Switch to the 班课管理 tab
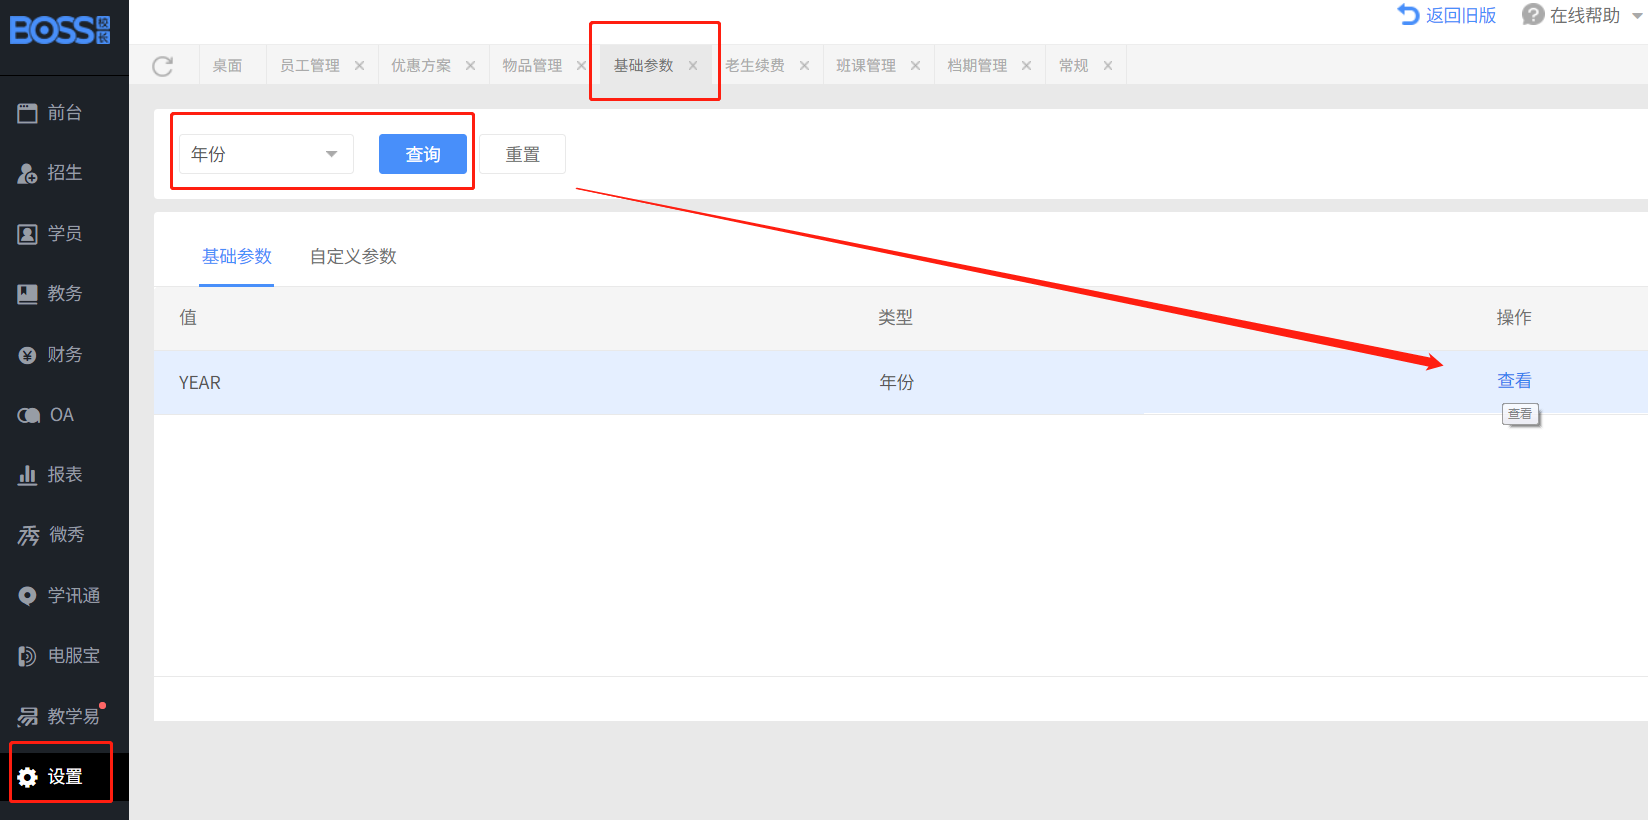This screenshot has height=820, width=1648. point(866,66)
